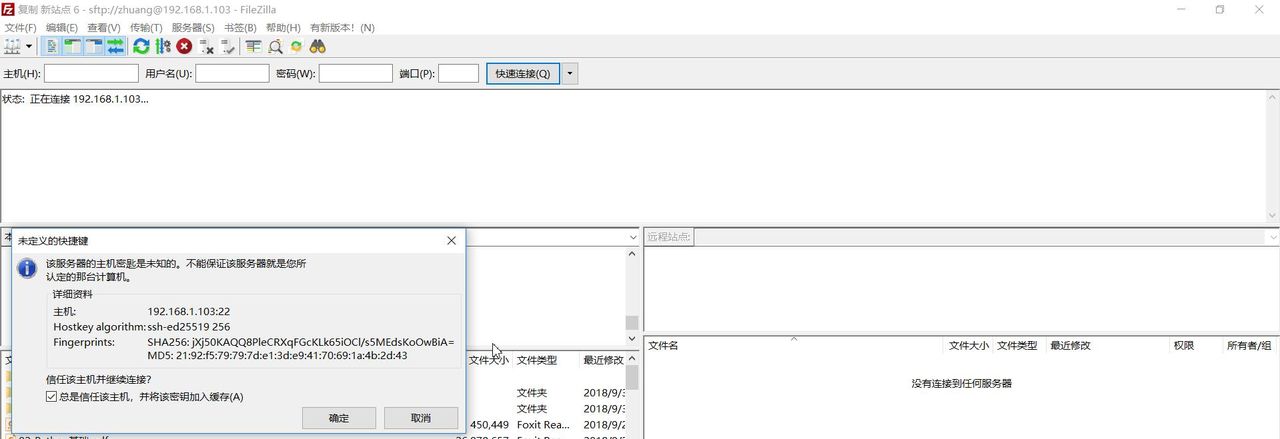1280x439 pixels.
Task: Click the disconnect from server icon
Action: click(206, 46)
